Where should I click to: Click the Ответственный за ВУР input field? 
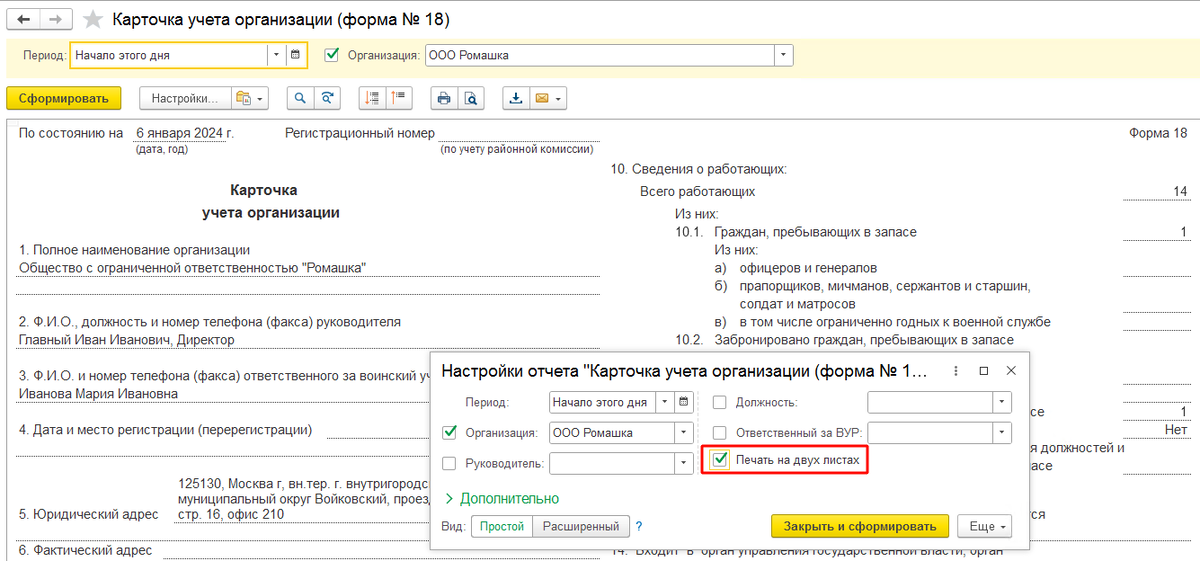coord(930,432)
